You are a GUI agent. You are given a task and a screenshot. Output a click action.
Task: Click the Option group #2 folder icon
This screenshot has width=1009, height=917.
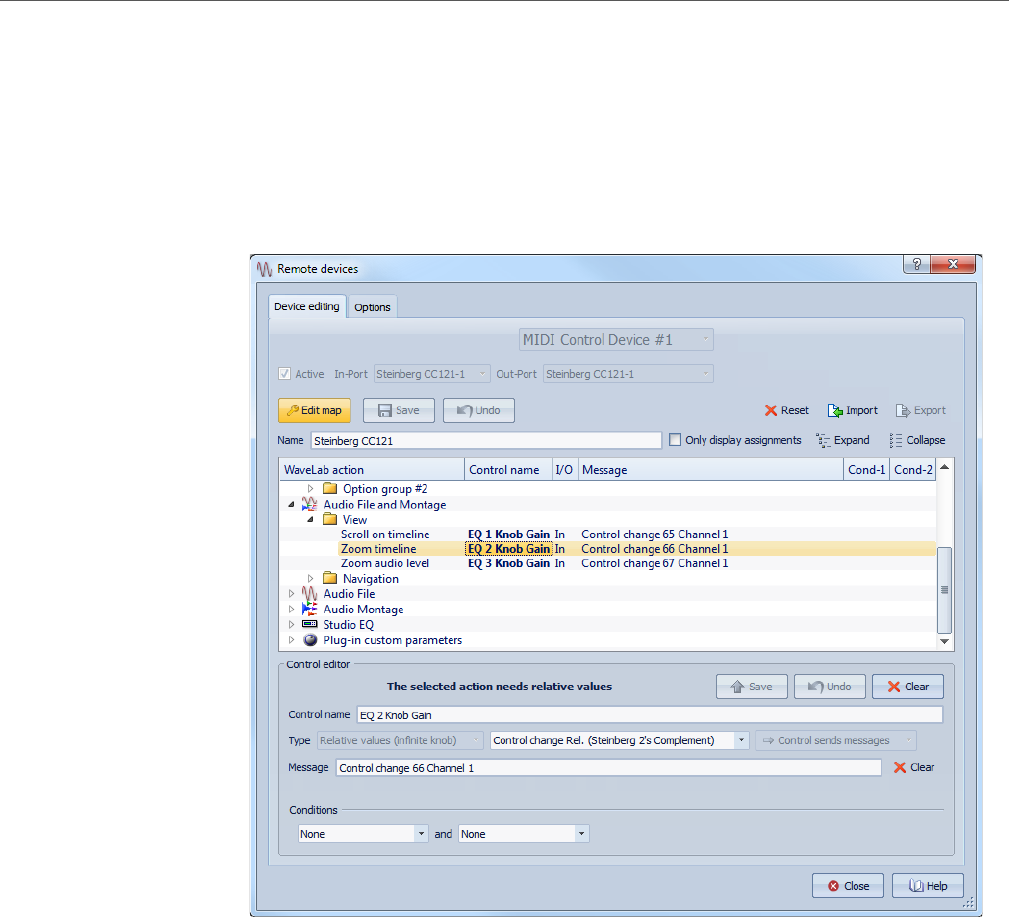click(x=329, y=488)
